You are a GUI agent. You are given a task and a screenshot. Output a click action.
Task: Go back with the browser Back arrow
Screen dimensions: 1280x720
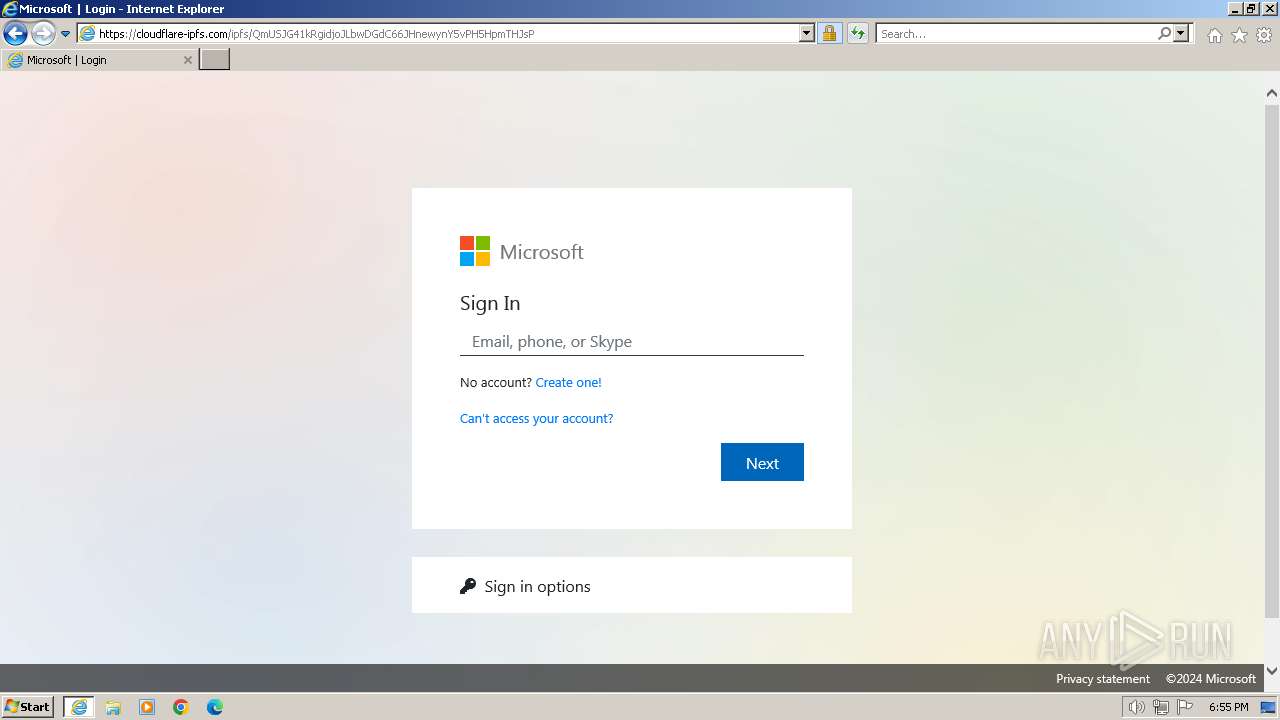coord(15,34)
